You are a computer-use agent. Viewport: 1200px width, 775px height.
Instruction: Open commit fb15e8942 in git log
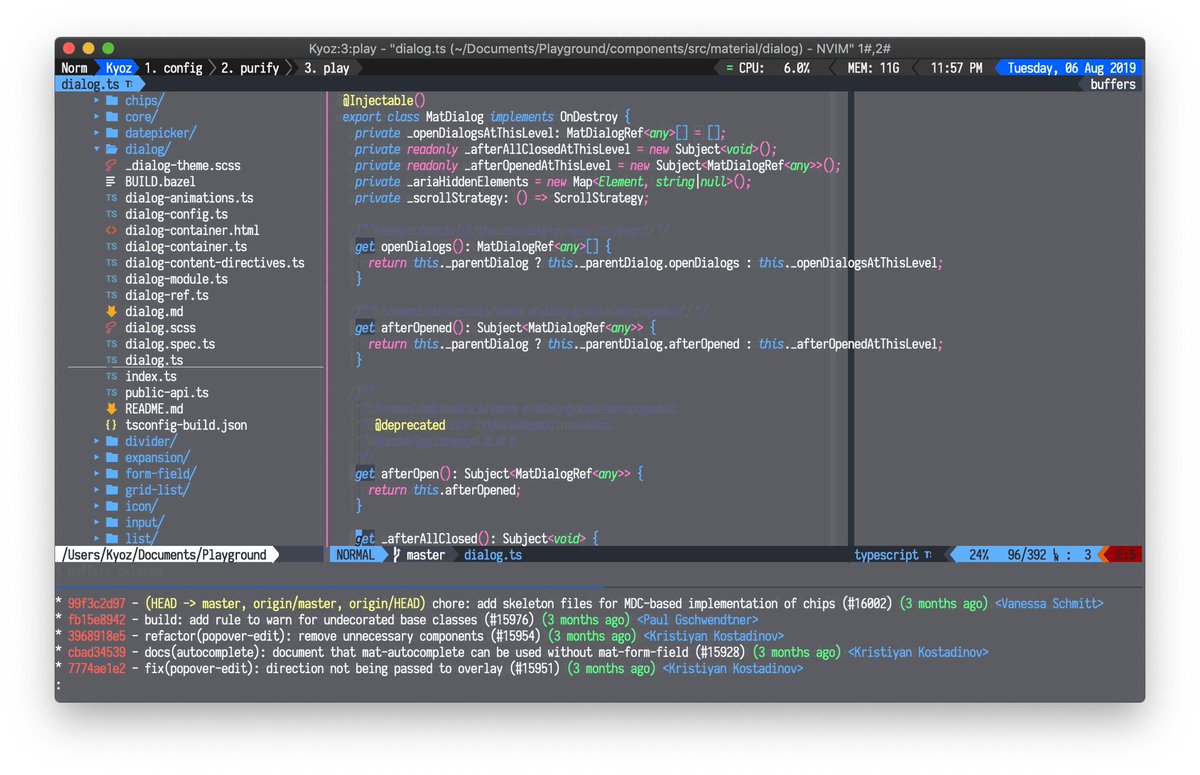tap(97, 620)
